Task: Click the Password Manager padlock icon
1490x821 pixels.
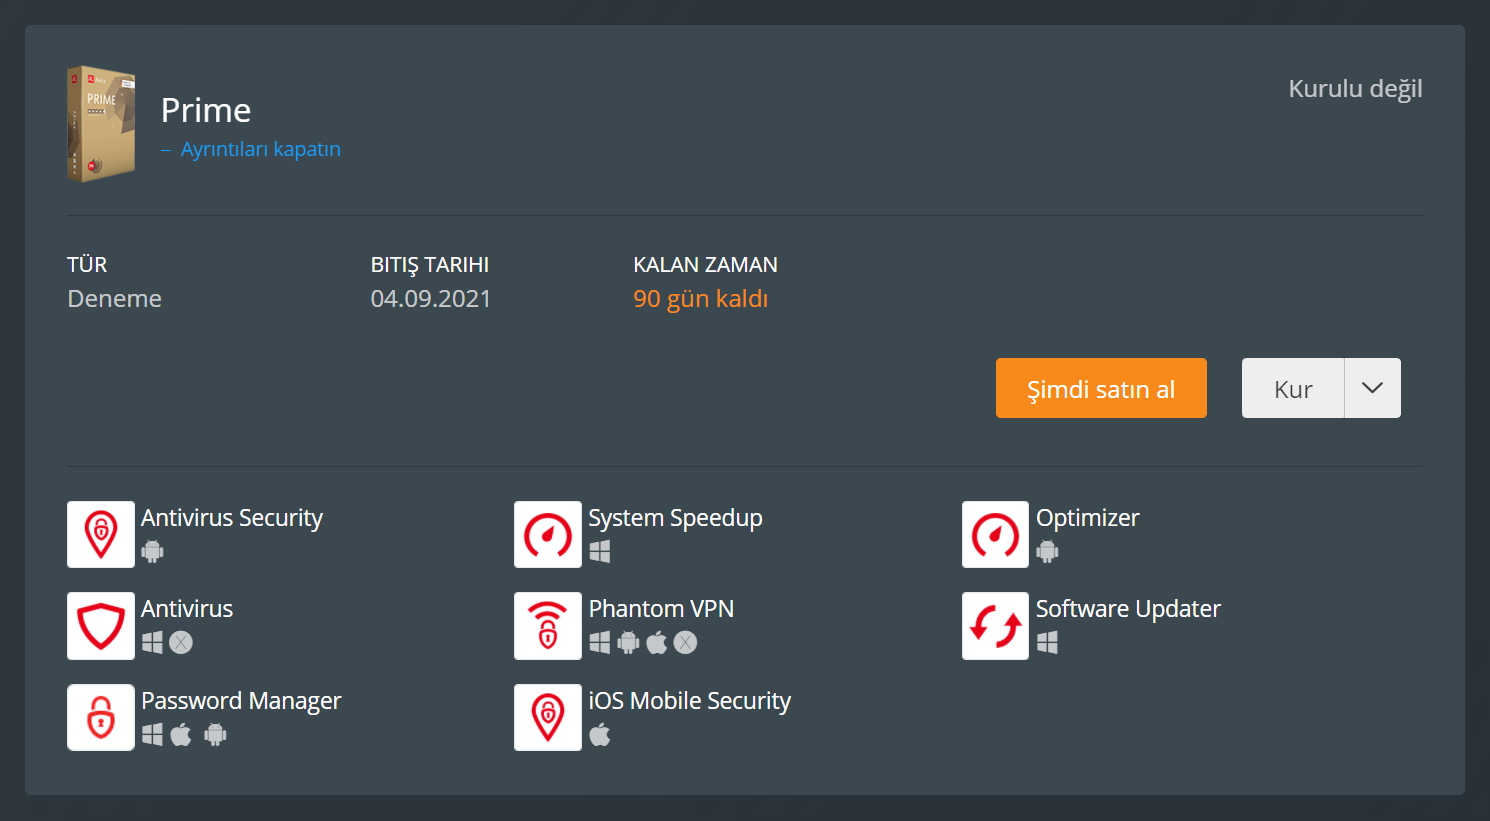Action: (x=101, y=717)
